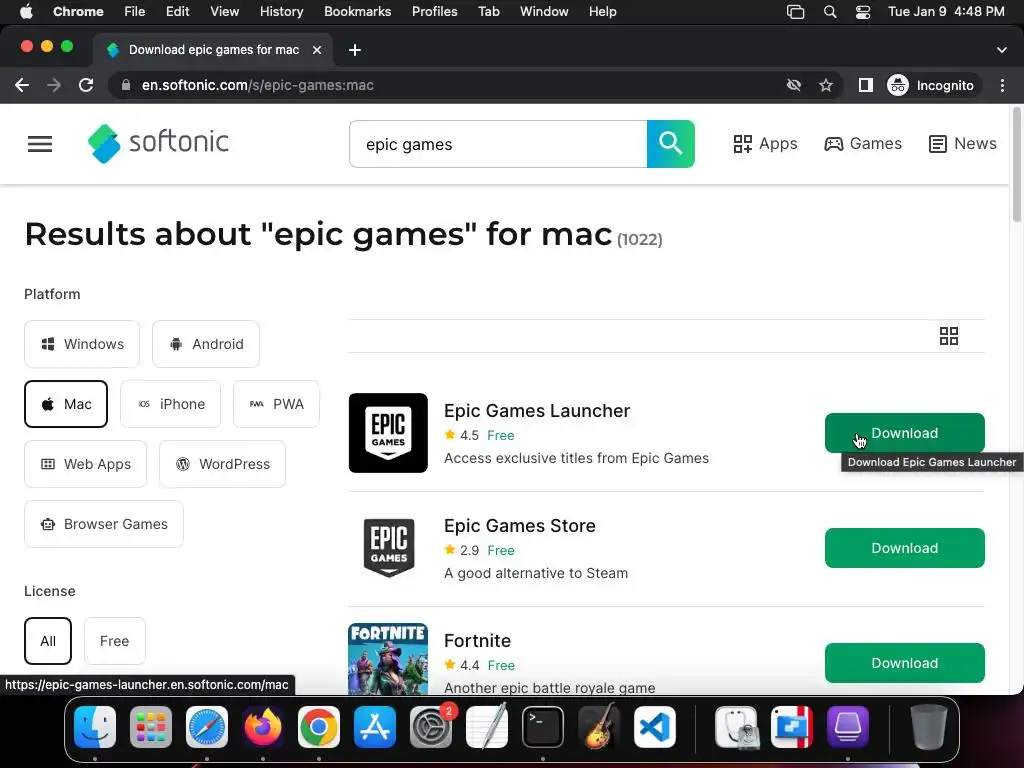Open macOS Control Center
Image resolution: width=1024 pixels, height=768 pixels.
point(862,12)
